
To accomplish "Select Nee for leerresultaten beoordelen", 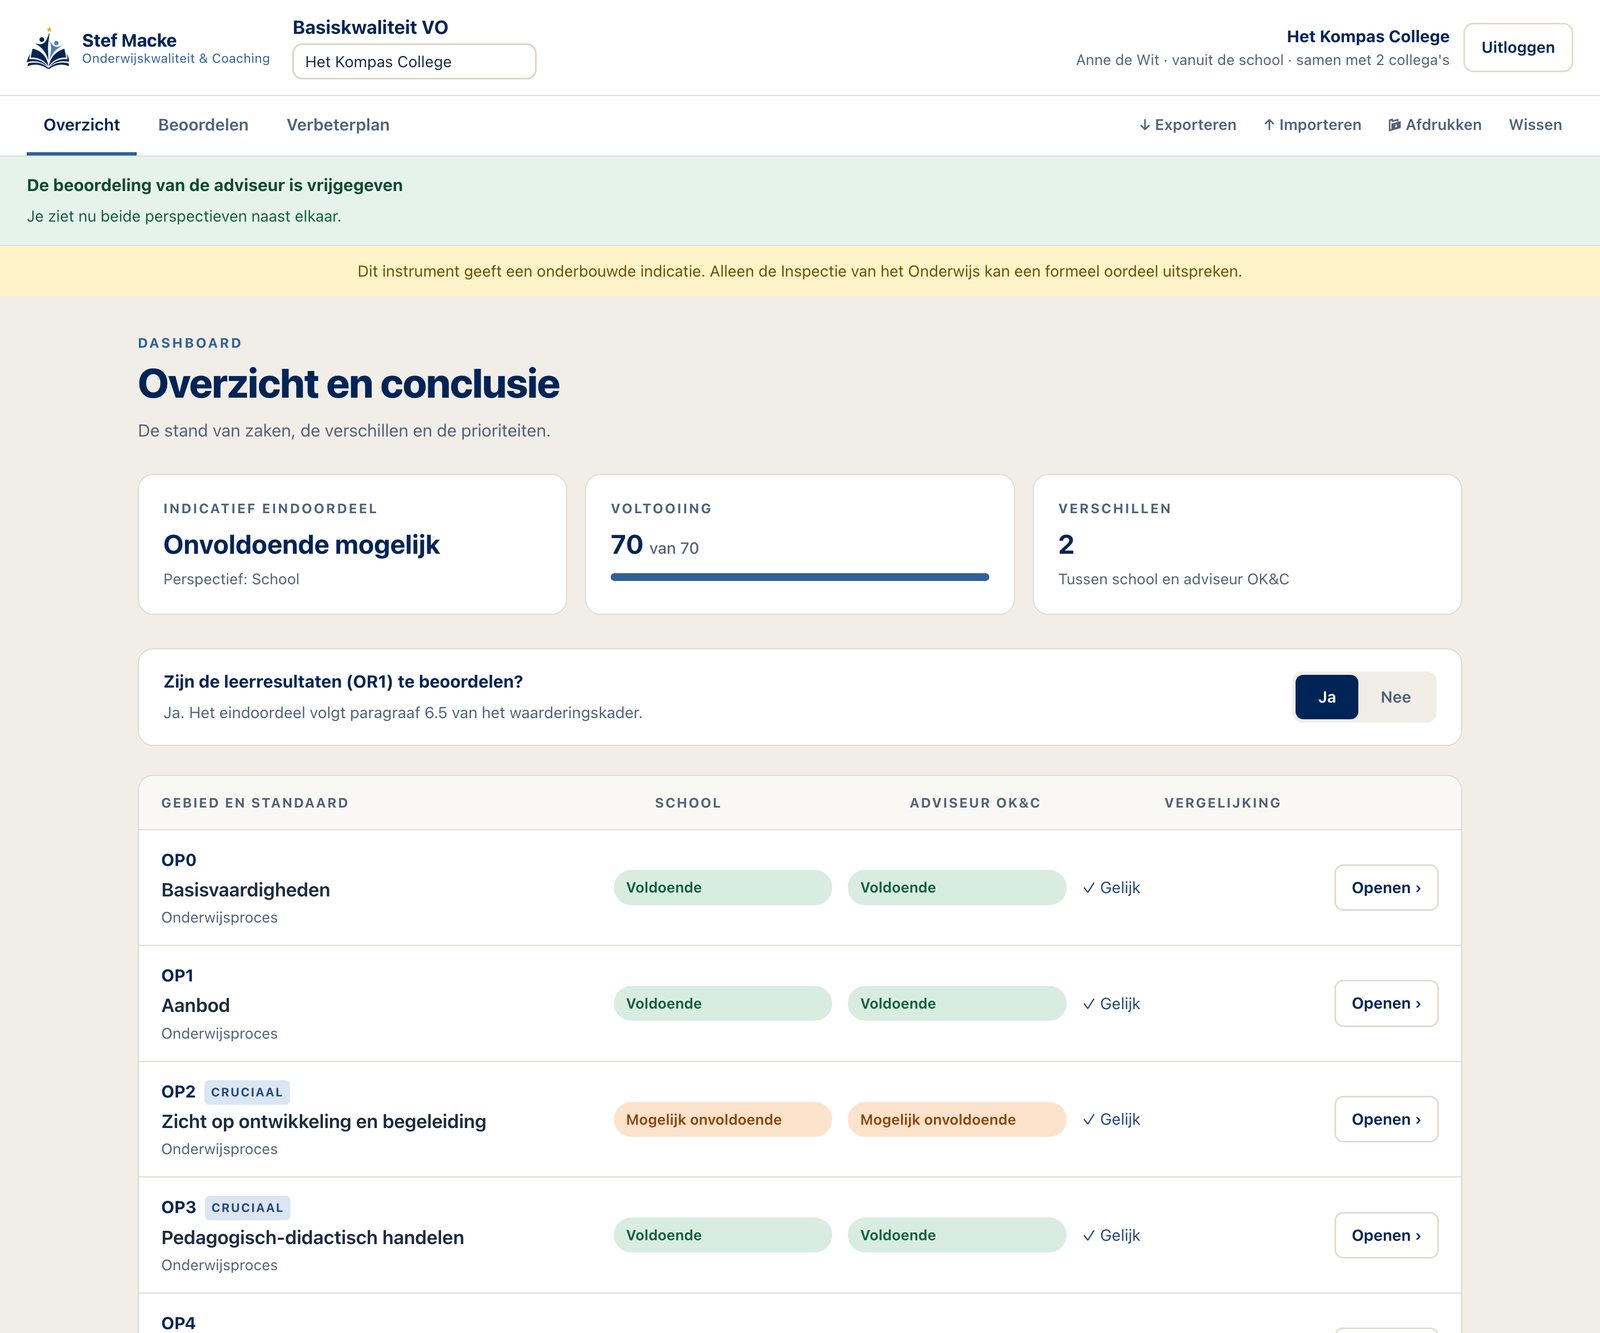I will coord(1395,697).
